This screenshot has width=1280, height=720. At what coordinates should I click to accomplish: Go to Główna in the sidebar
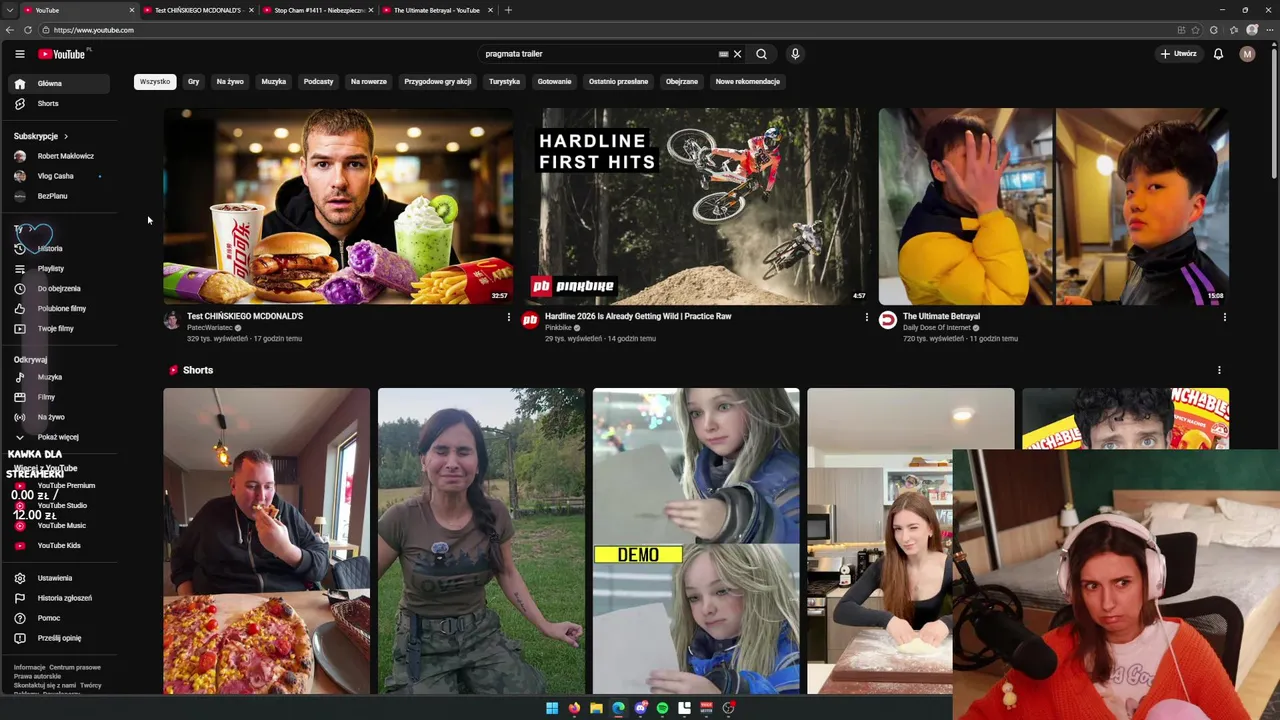pyautogui.click(x=60, y=84)
